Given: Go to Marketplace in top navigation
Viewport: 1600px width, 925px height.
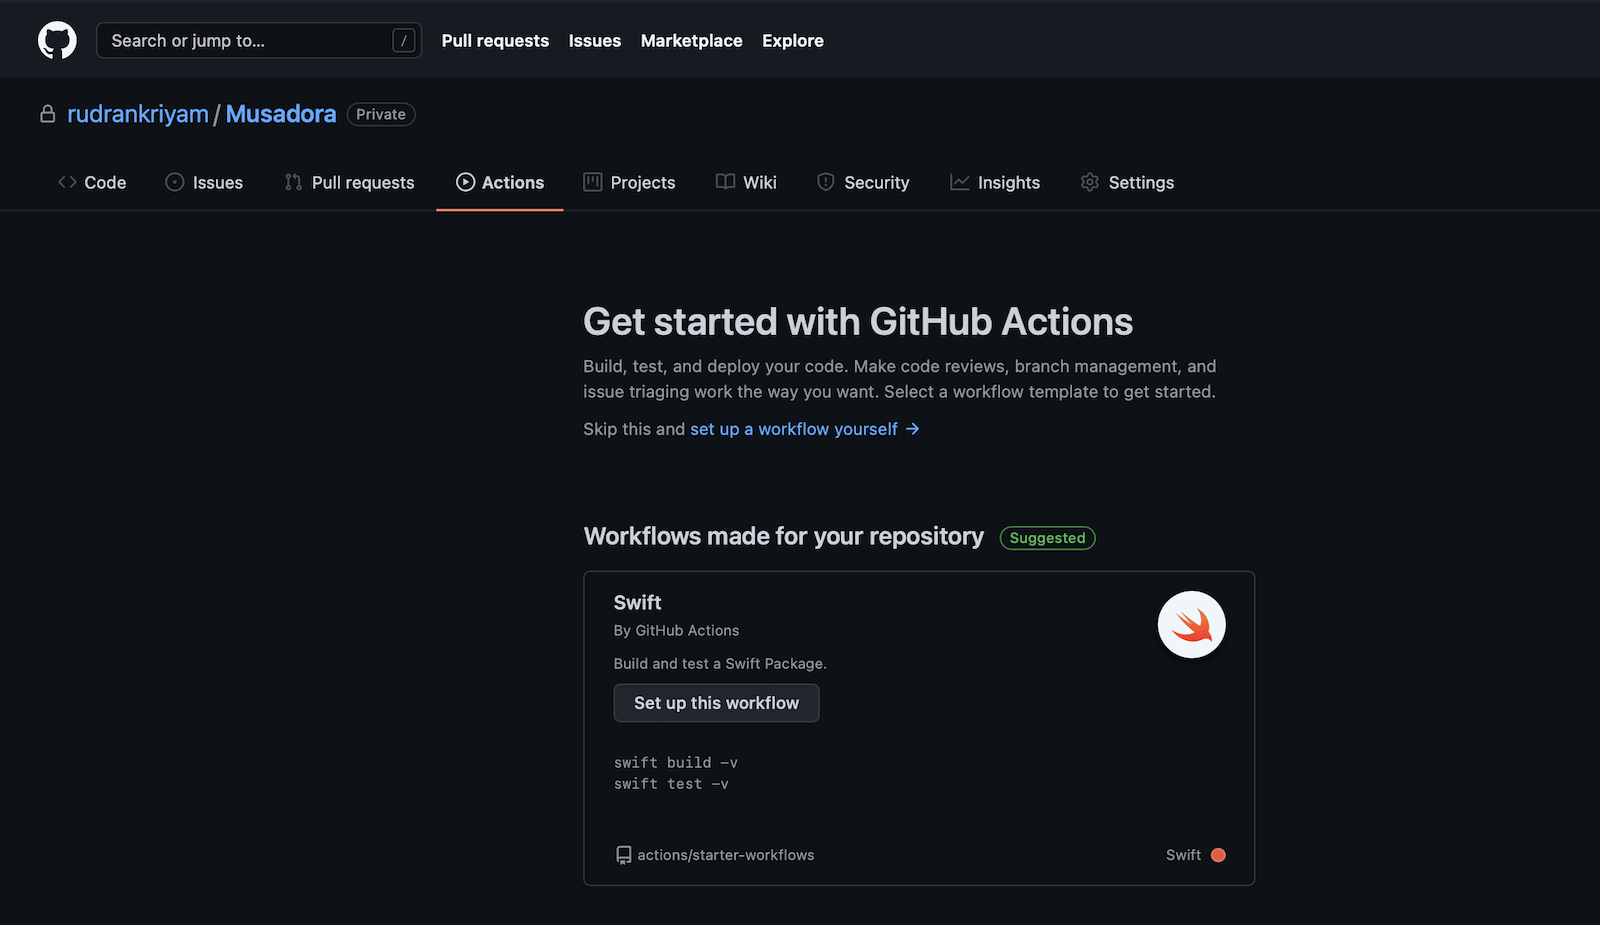Looking at the screenshot, I should [x=691, y=41].
